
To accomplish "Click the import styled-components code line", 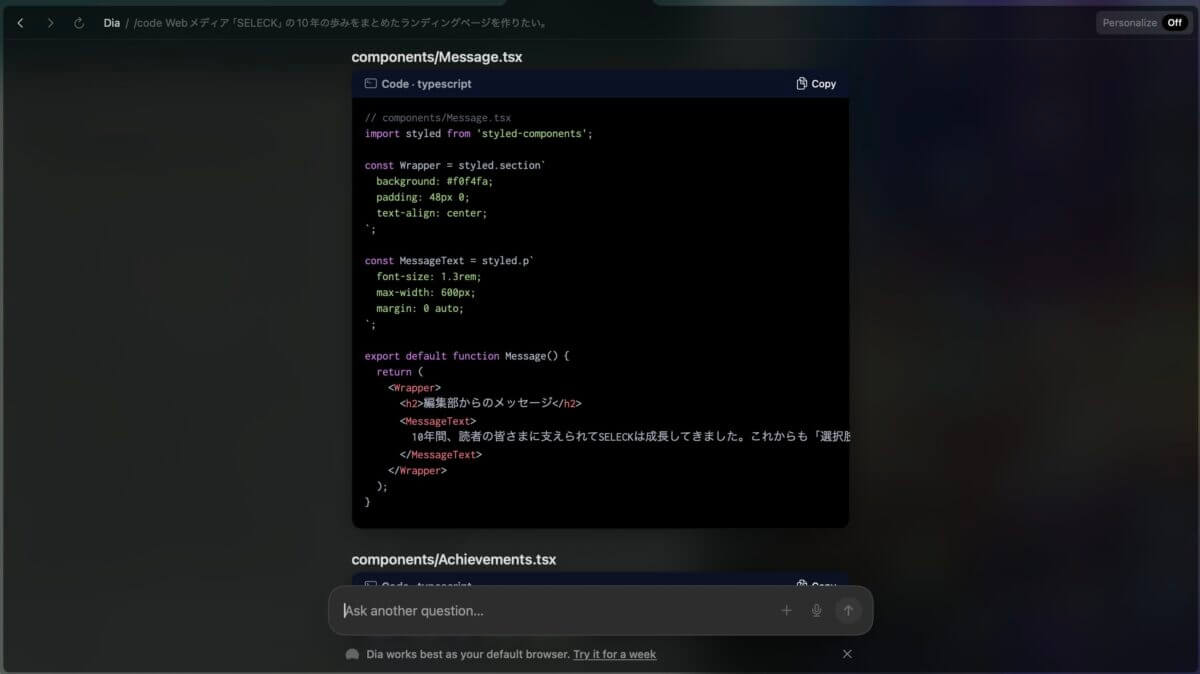I will pos(479,133).
